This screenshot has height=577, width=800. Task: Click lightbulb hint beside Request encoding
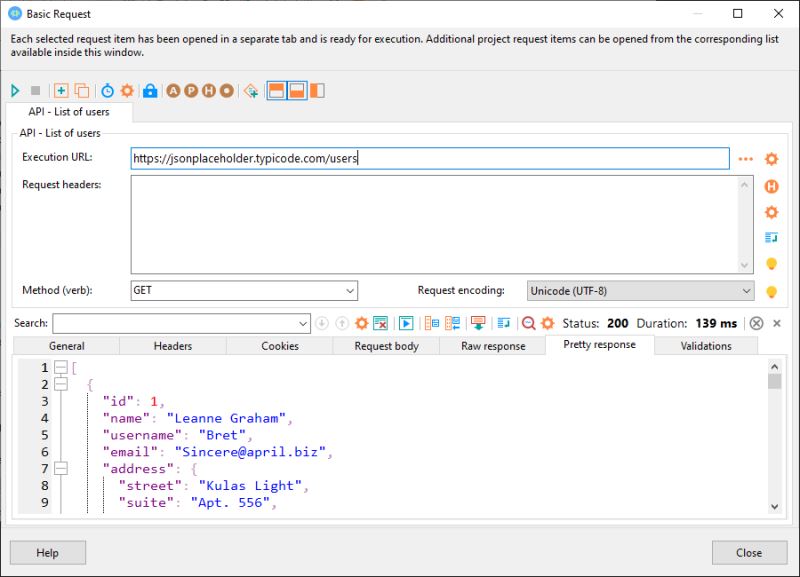[771, 292]
